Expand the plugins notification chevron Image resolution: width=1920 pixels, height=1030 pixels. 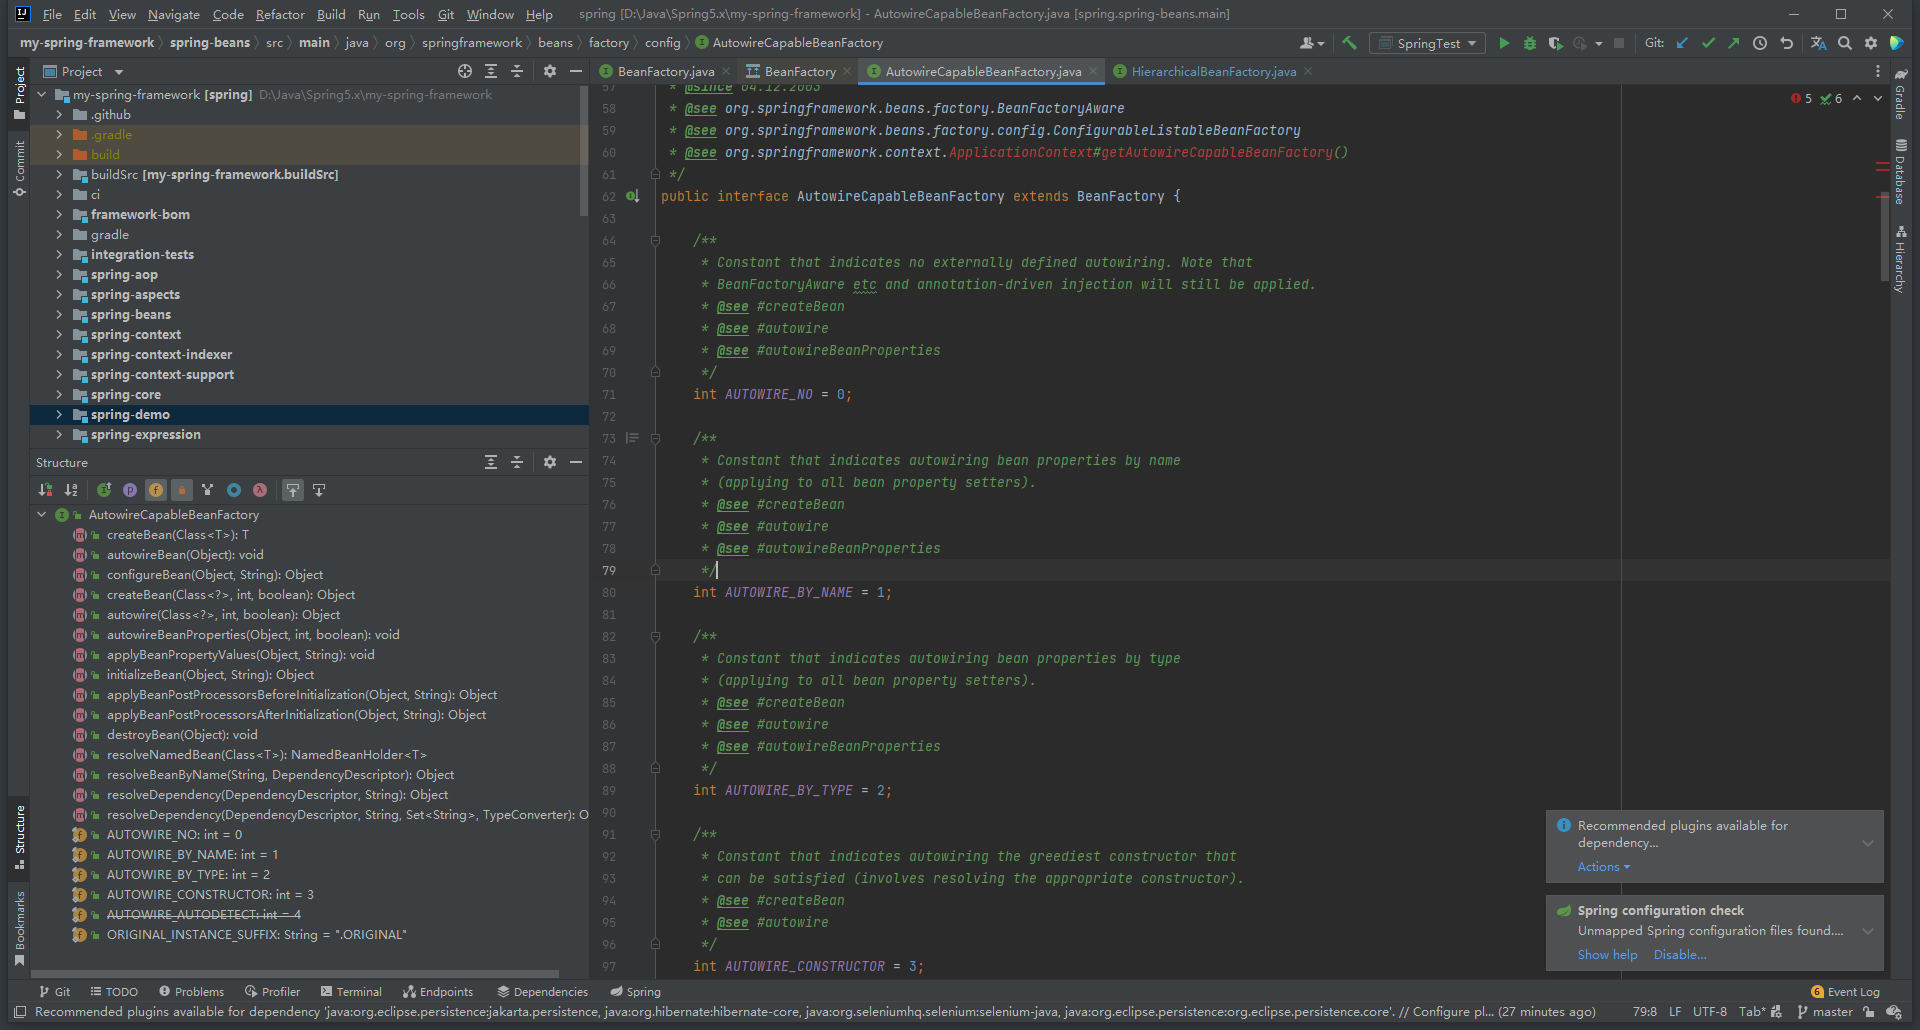(x=1867, y=843)
